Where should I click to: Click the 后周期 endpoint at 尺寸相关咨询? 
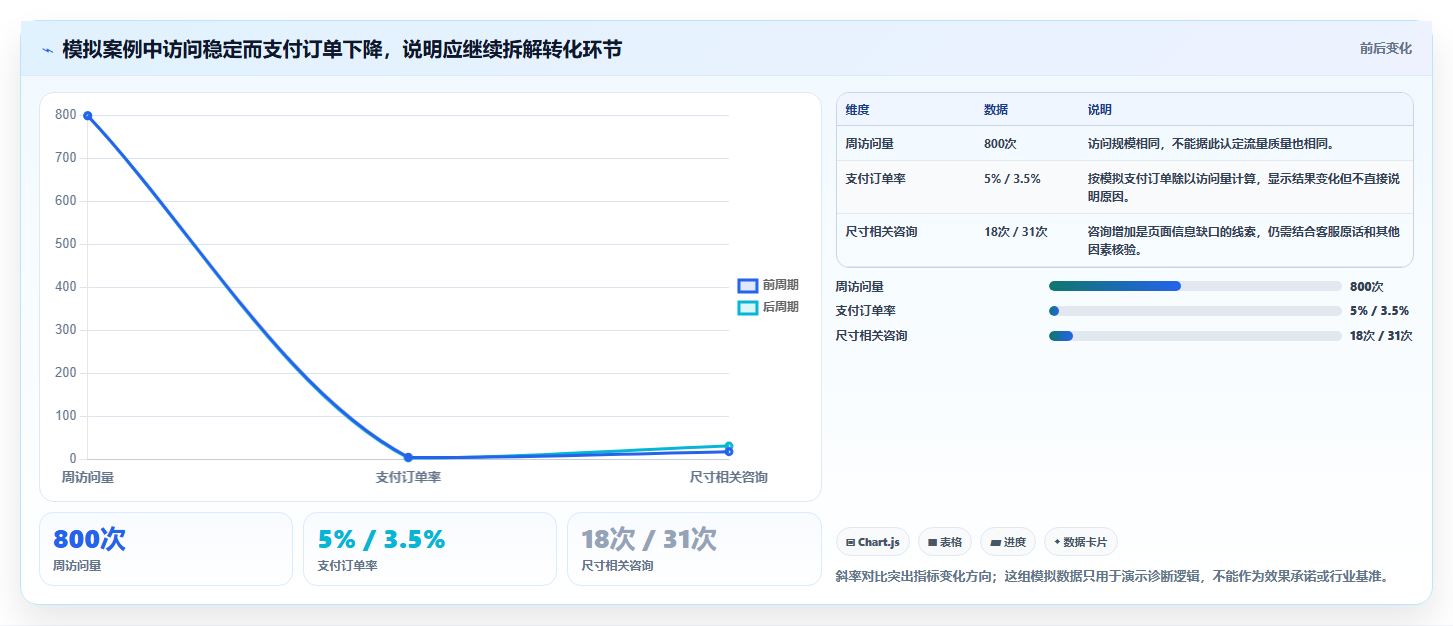tap(729, 446)
